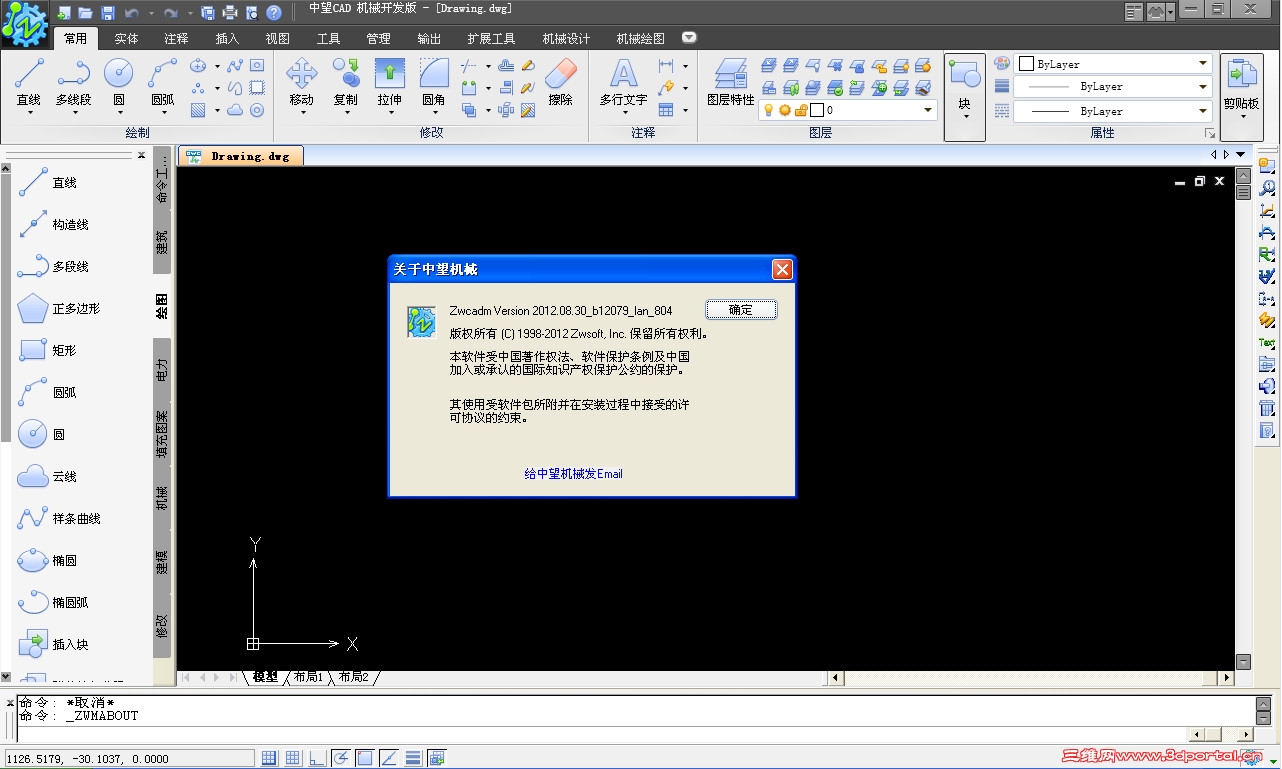Click the open folder icon in quick access toolbar
1282x769 pixels.
85,13
